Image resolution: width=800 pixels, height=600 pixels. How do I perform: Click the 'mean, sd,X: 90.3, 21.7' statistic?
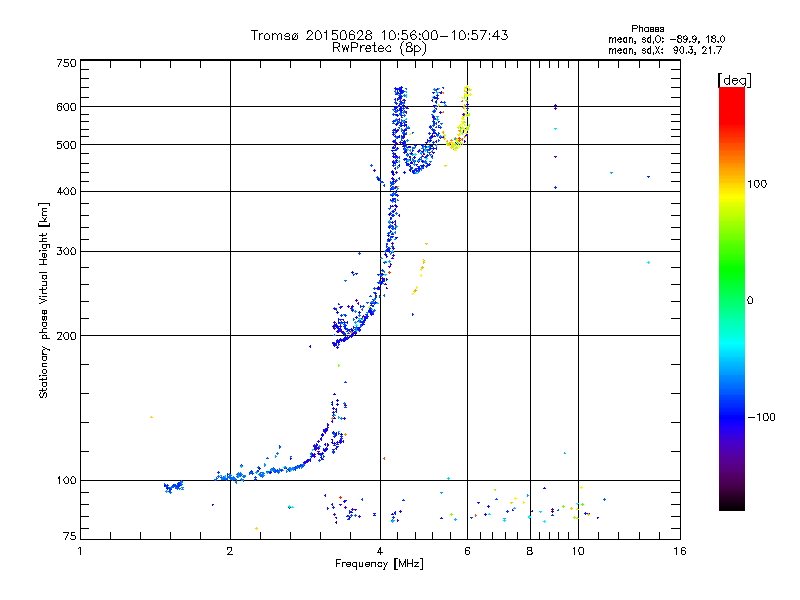[x=665, y=50]
